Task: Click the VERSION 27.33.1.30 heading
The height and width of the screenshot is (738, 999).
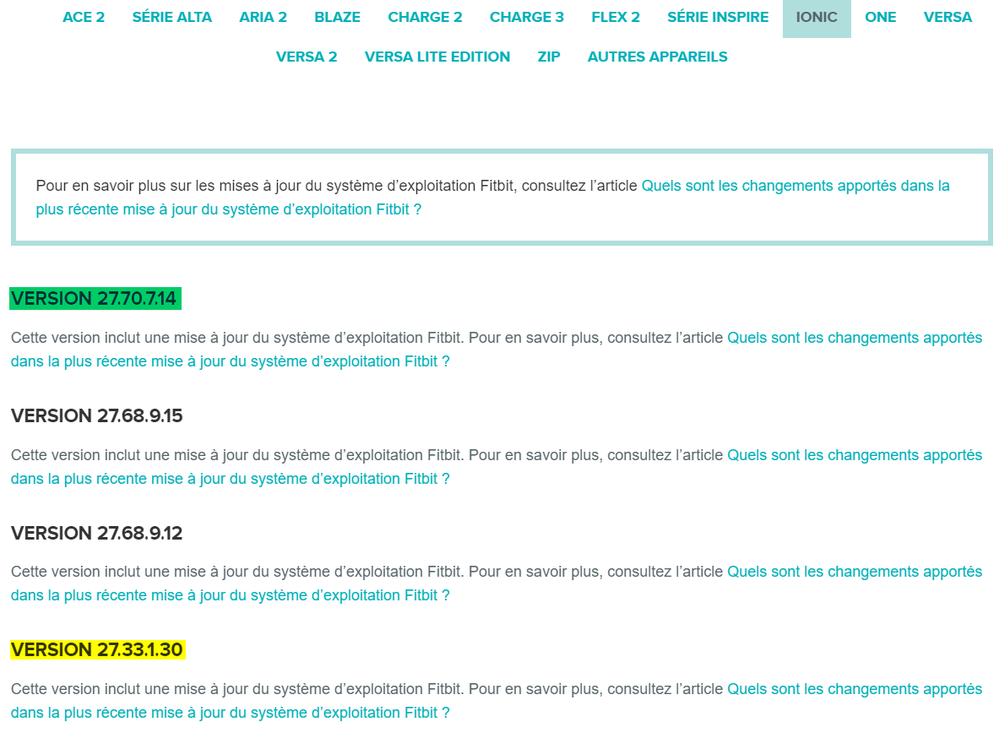Action: click(97, 649)
